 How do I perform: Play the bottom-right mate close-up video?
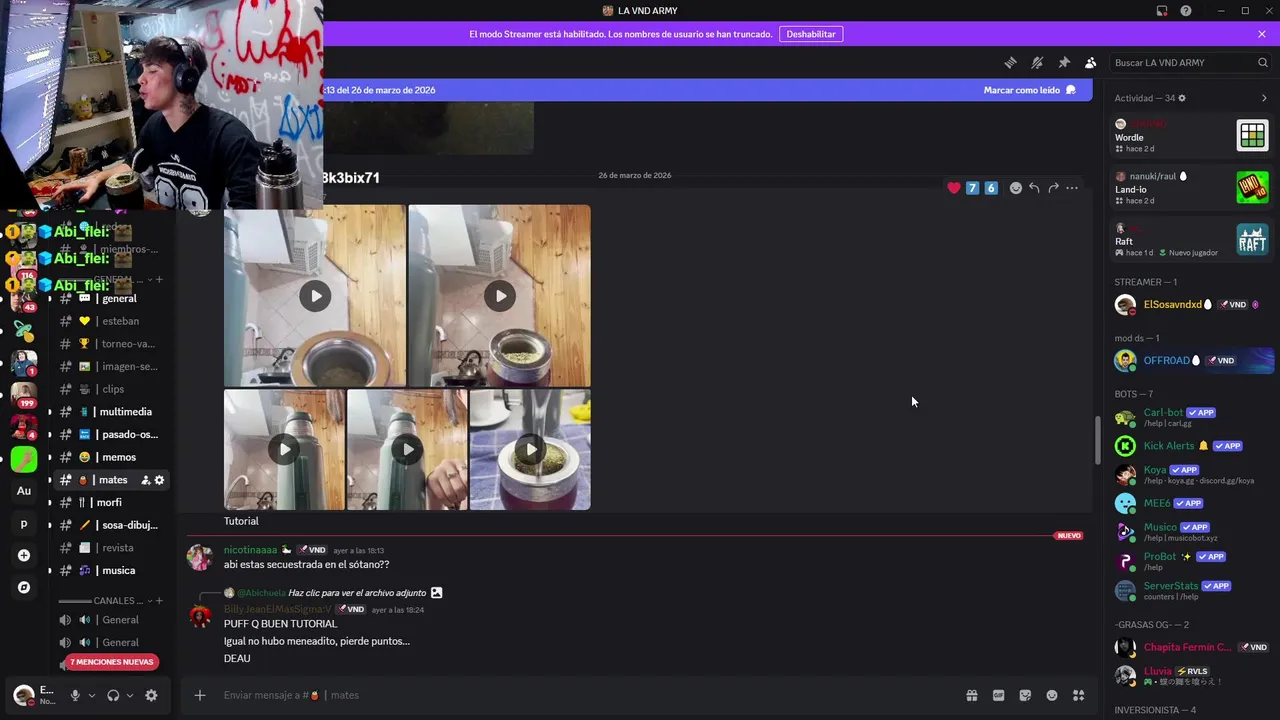coord(530,450)
